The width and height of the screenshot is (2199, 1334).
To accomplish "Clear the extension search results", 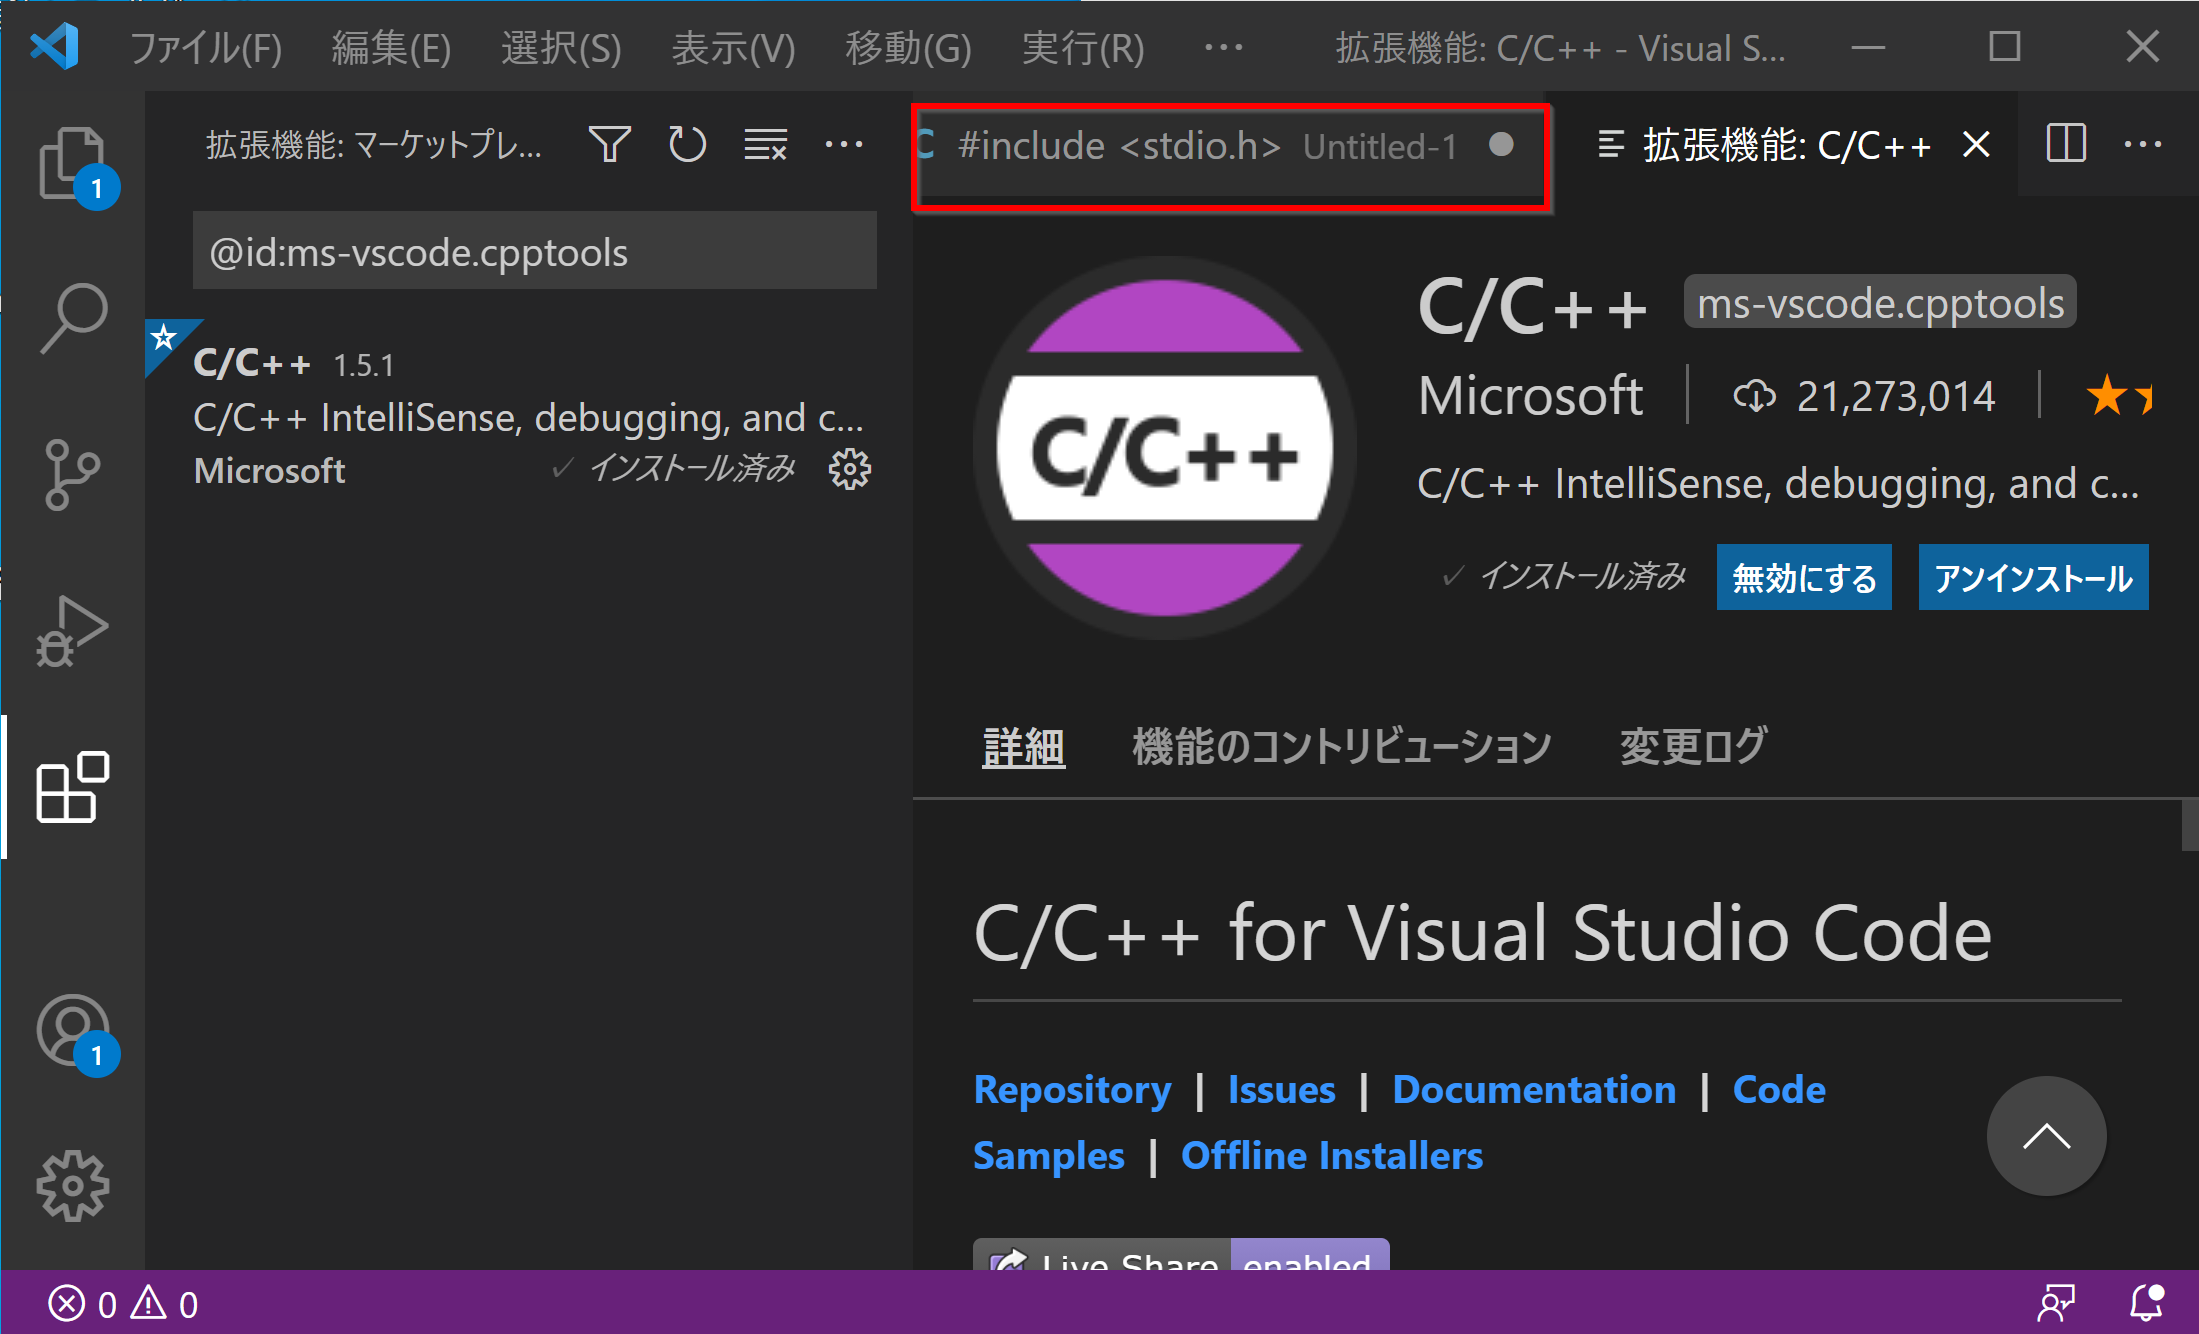I will coord(765,144).
